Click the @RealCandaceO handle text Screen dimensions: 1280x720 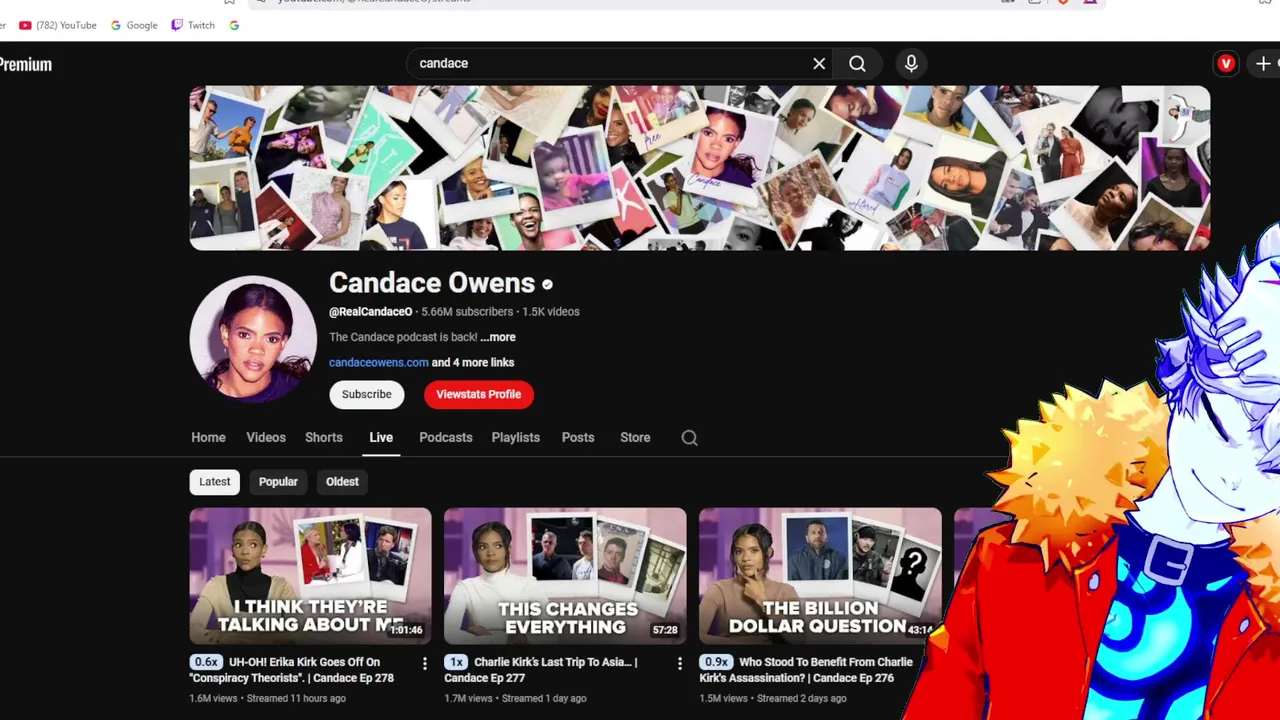[370, 311]
